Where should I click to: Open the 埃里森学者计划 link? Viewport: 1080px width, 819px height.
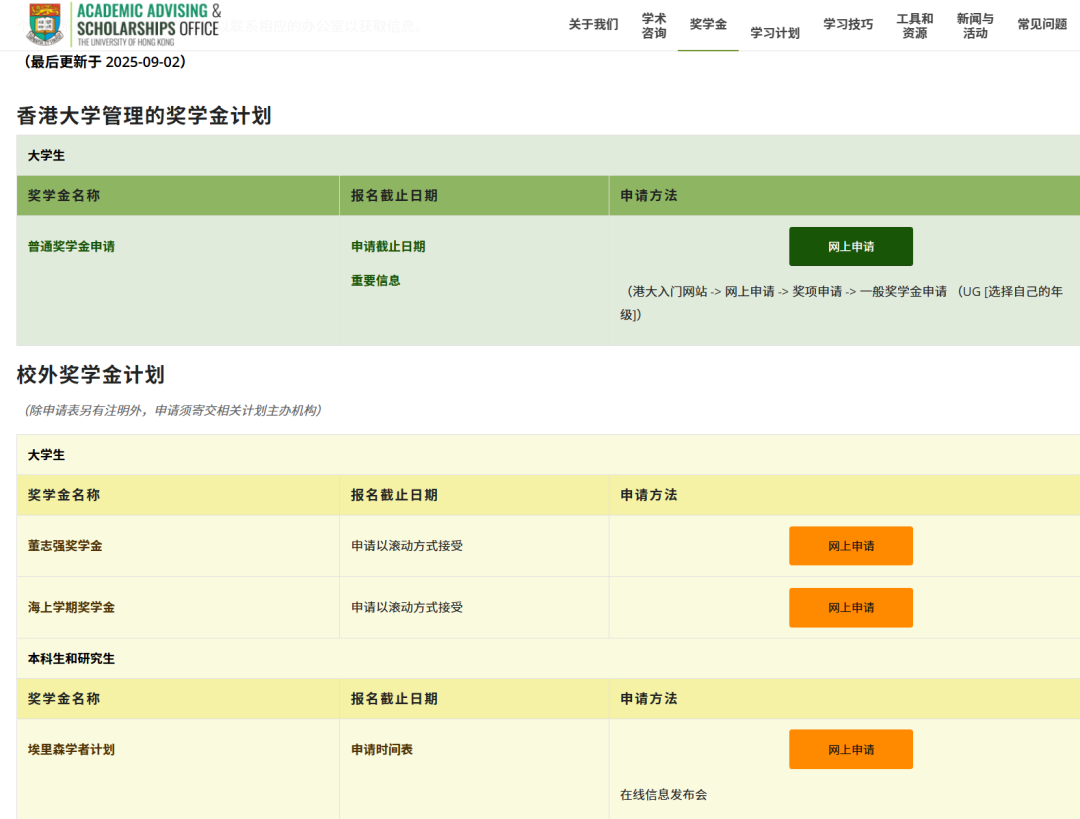[x=71, y=749]
